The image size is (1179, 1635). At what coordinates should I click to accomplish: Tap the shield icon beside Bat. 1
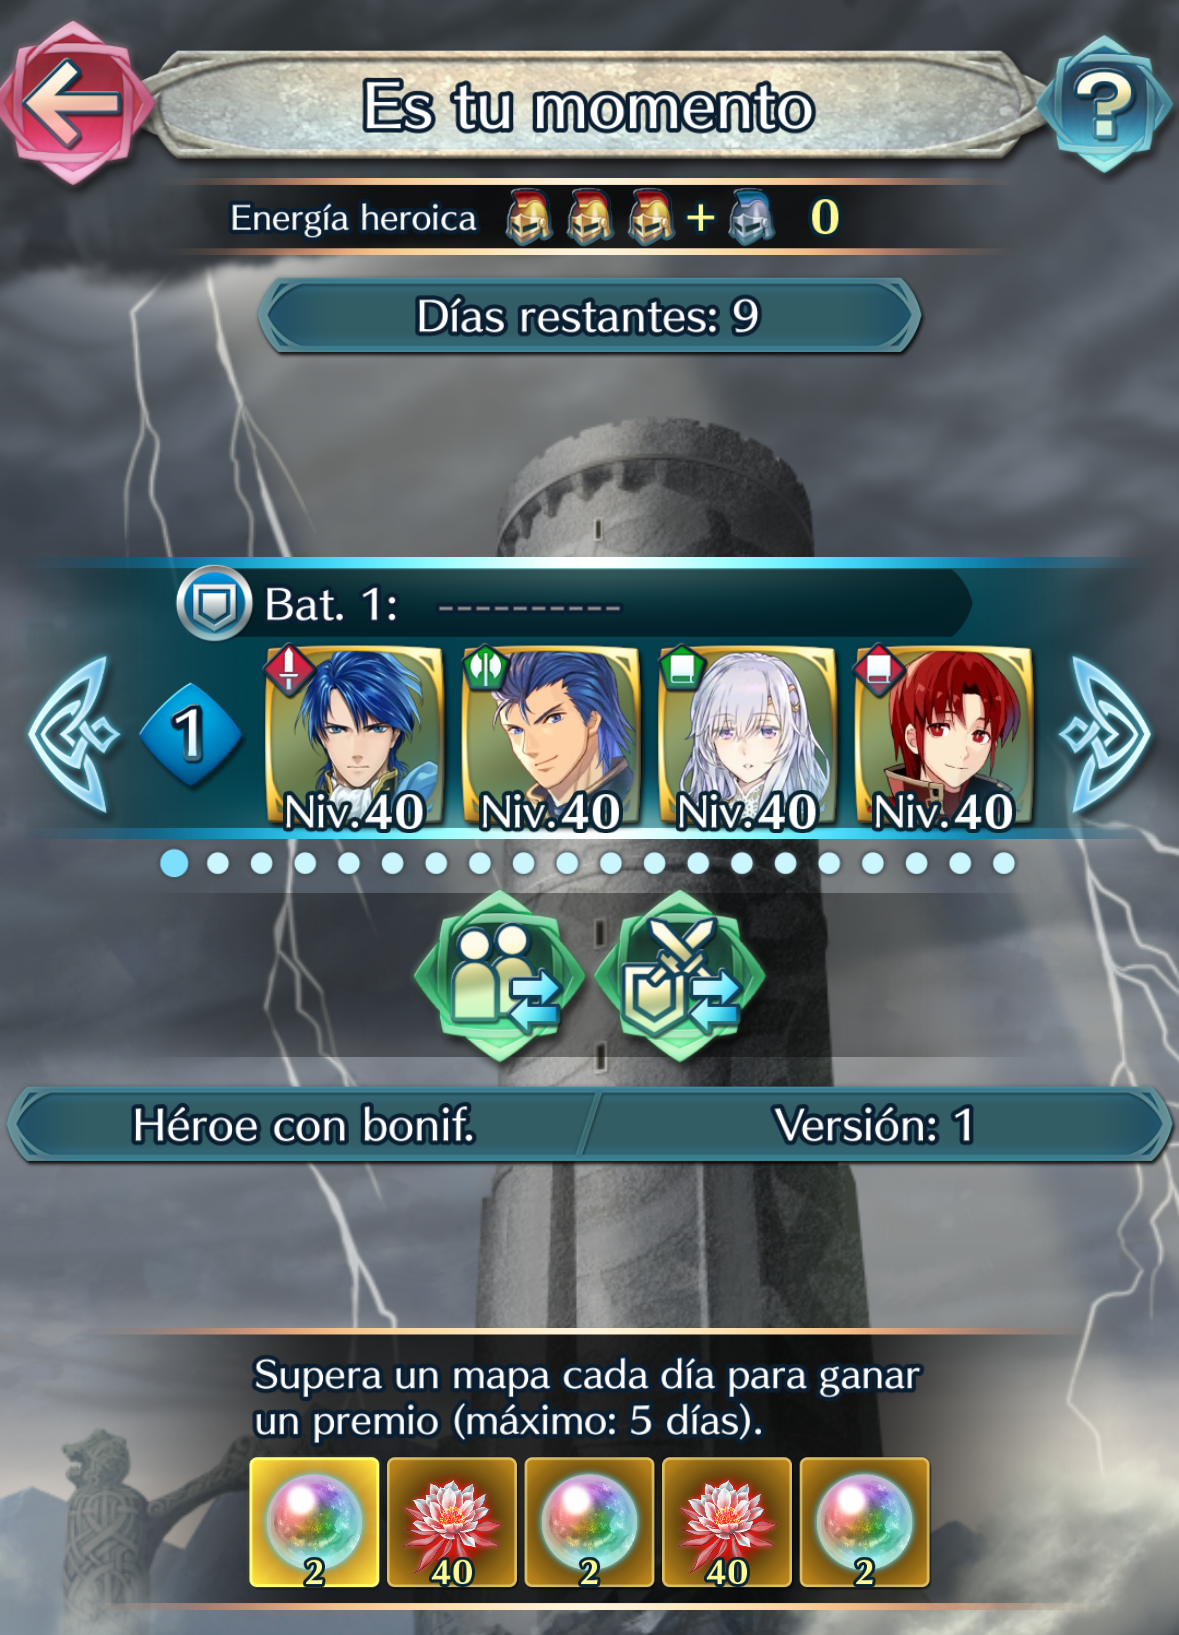click(214, 603)
